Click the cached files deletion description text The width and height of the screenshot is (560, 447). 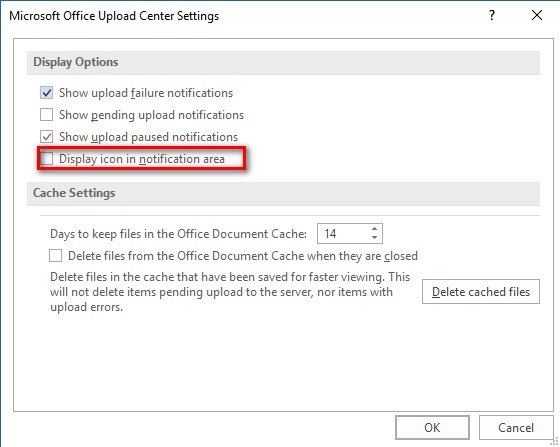230,292
